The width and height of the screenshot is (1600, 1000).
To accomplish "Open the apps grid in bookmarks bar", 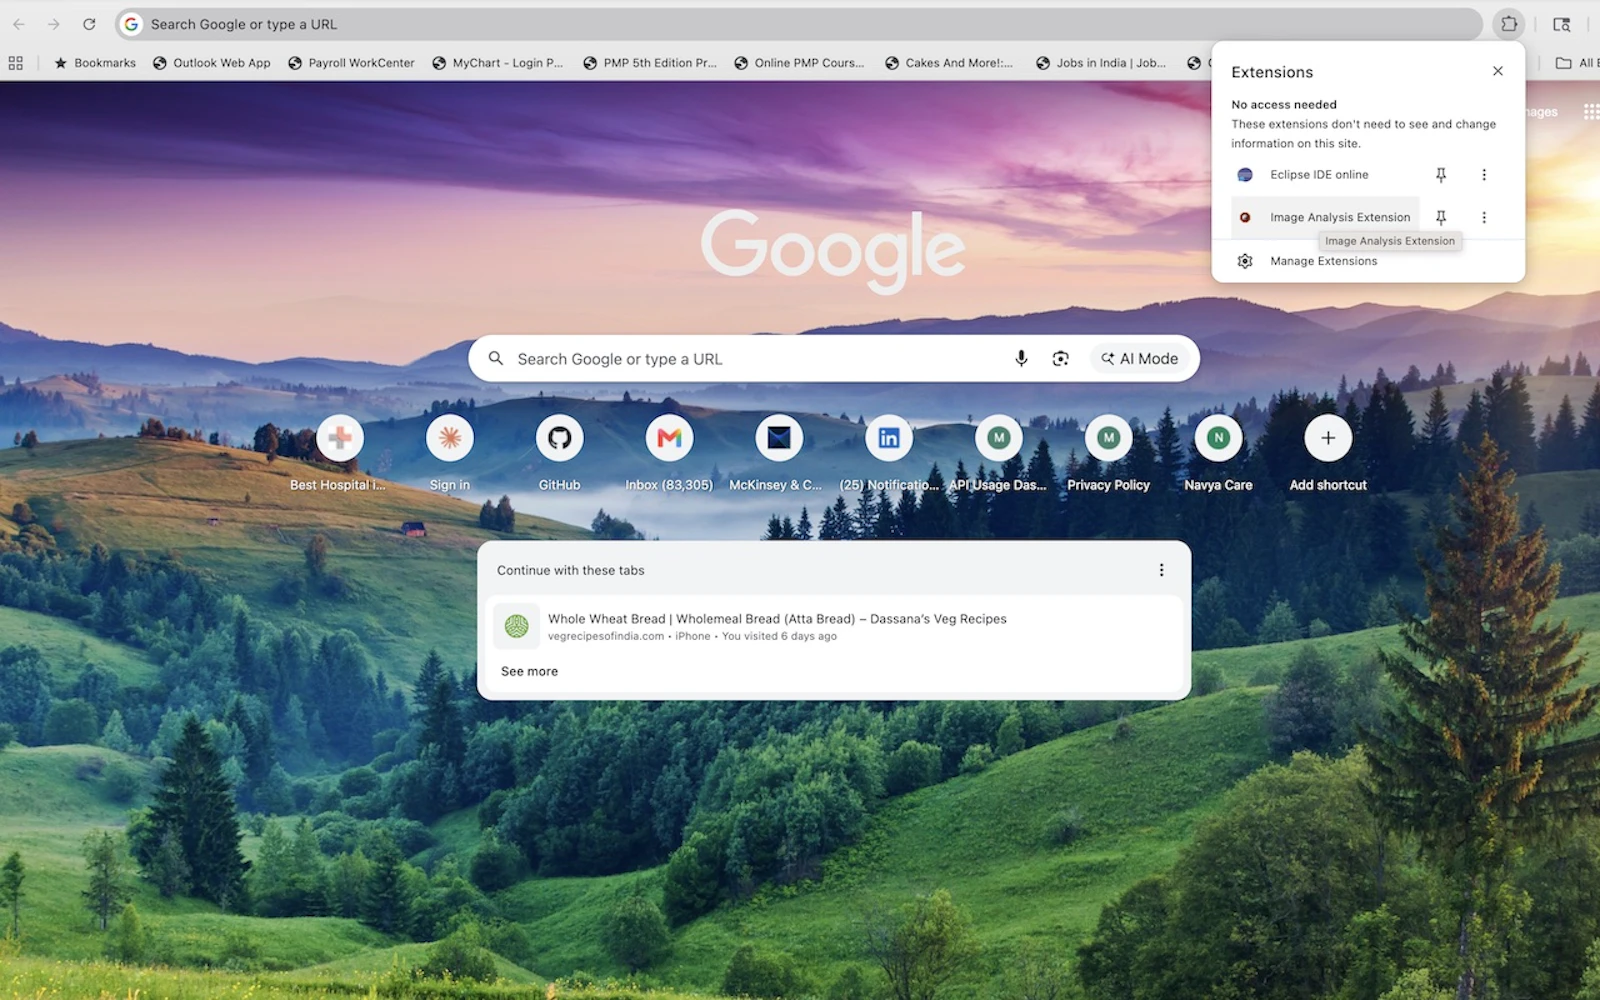I will click(16, 63).
